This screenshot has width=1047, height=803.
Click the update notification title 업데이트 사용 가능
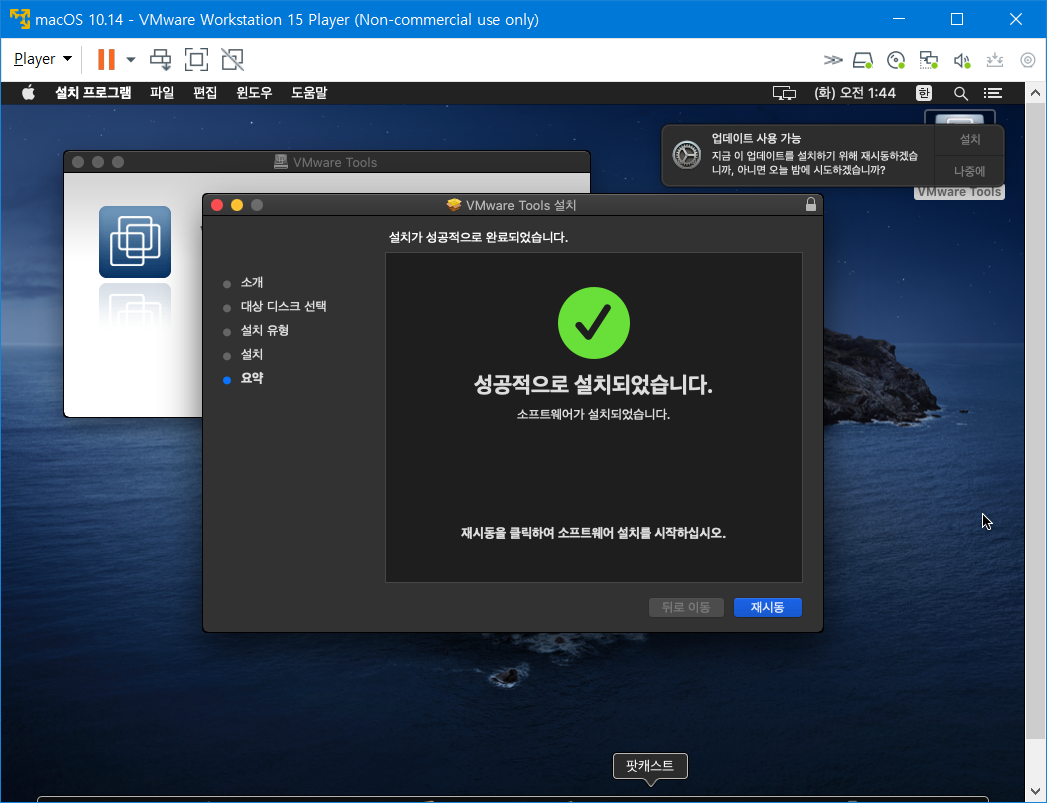coord(756,139)
